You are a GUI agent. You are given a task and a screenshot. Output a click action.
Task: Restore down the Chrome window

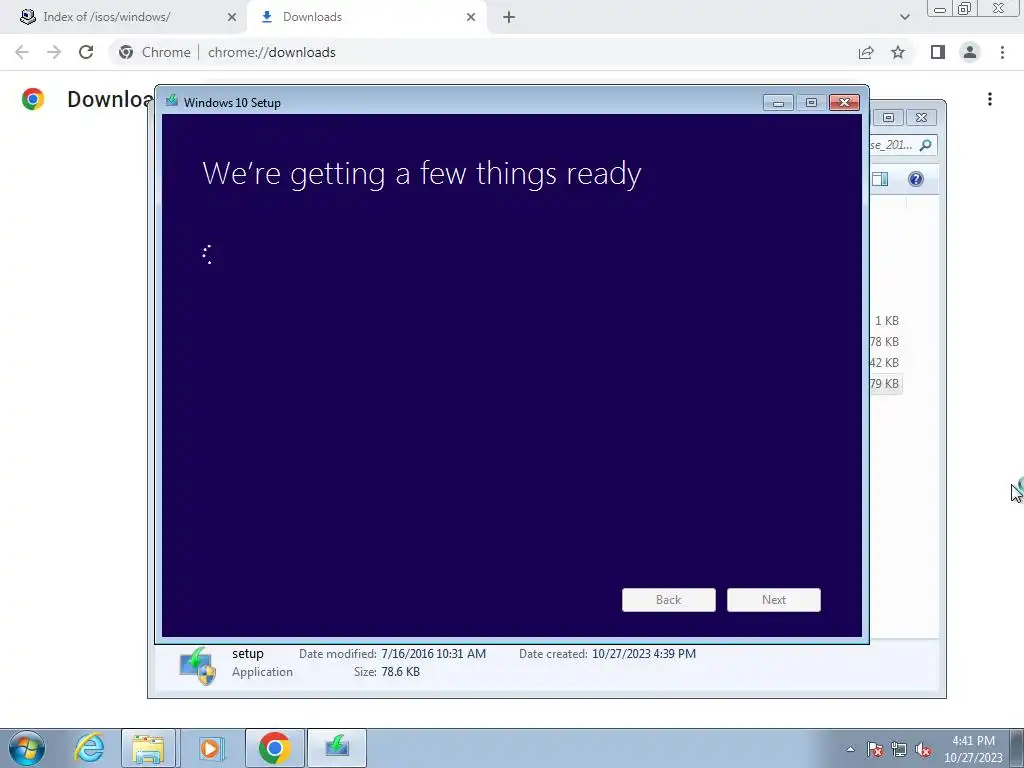tap(965, 8)
